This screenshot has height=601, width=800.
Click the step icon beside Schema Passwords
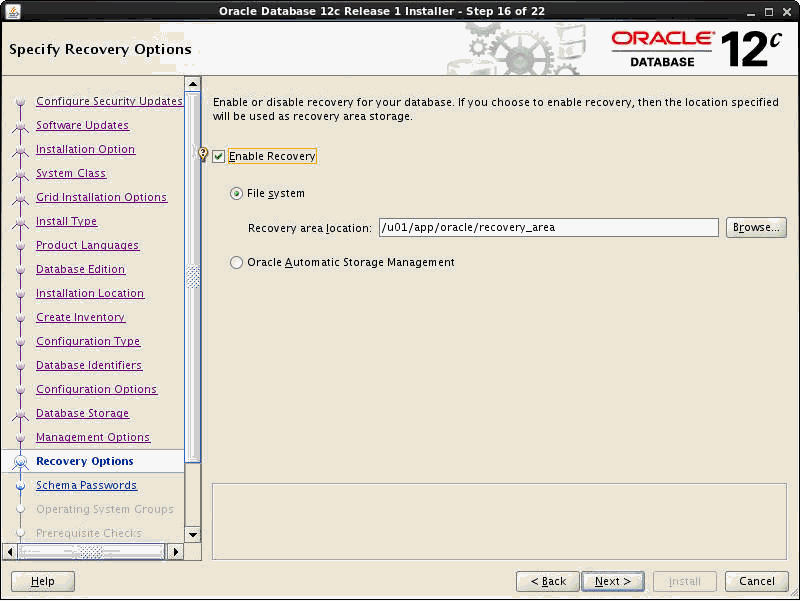[x=20, y=485]
